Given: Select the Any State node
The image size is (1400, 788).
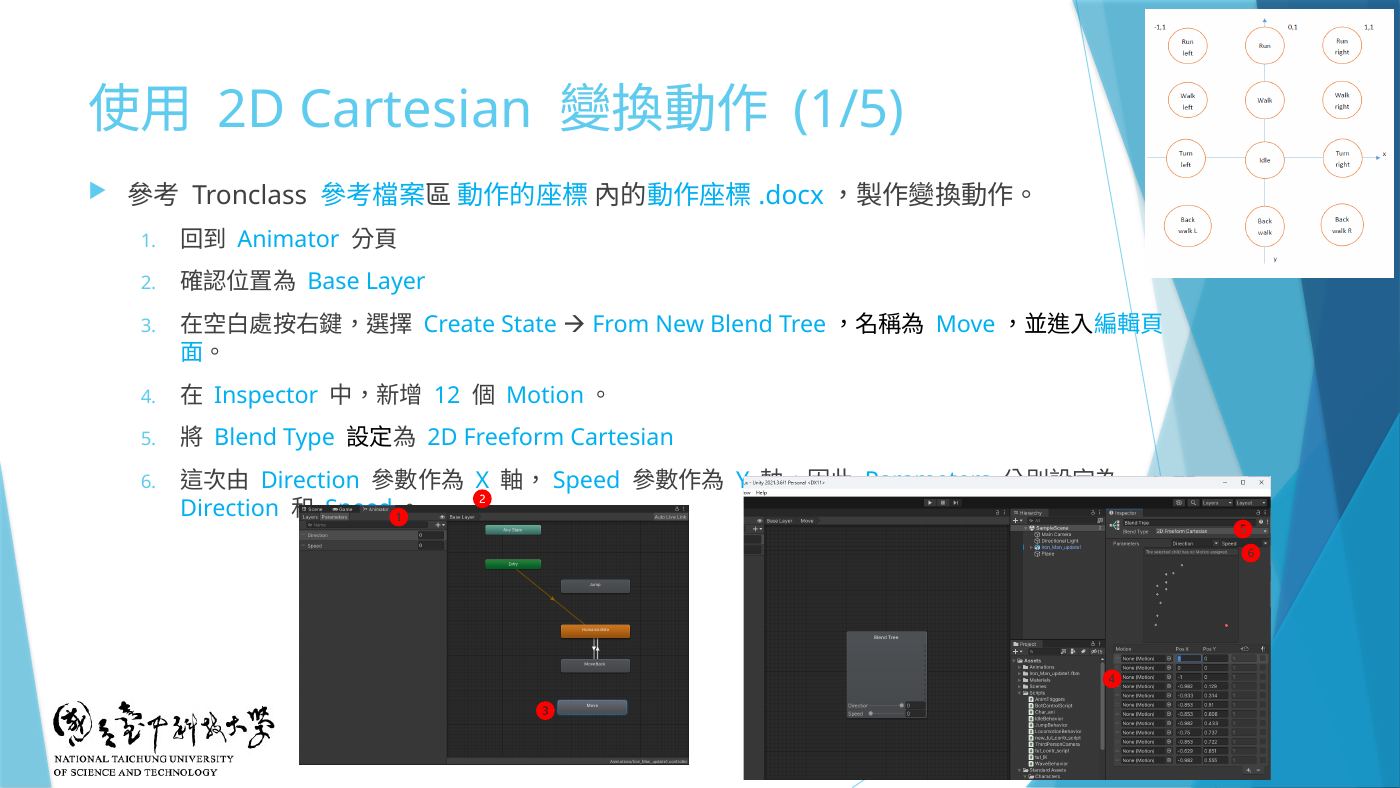Looking at the screenshot, I should click(513, 530).
